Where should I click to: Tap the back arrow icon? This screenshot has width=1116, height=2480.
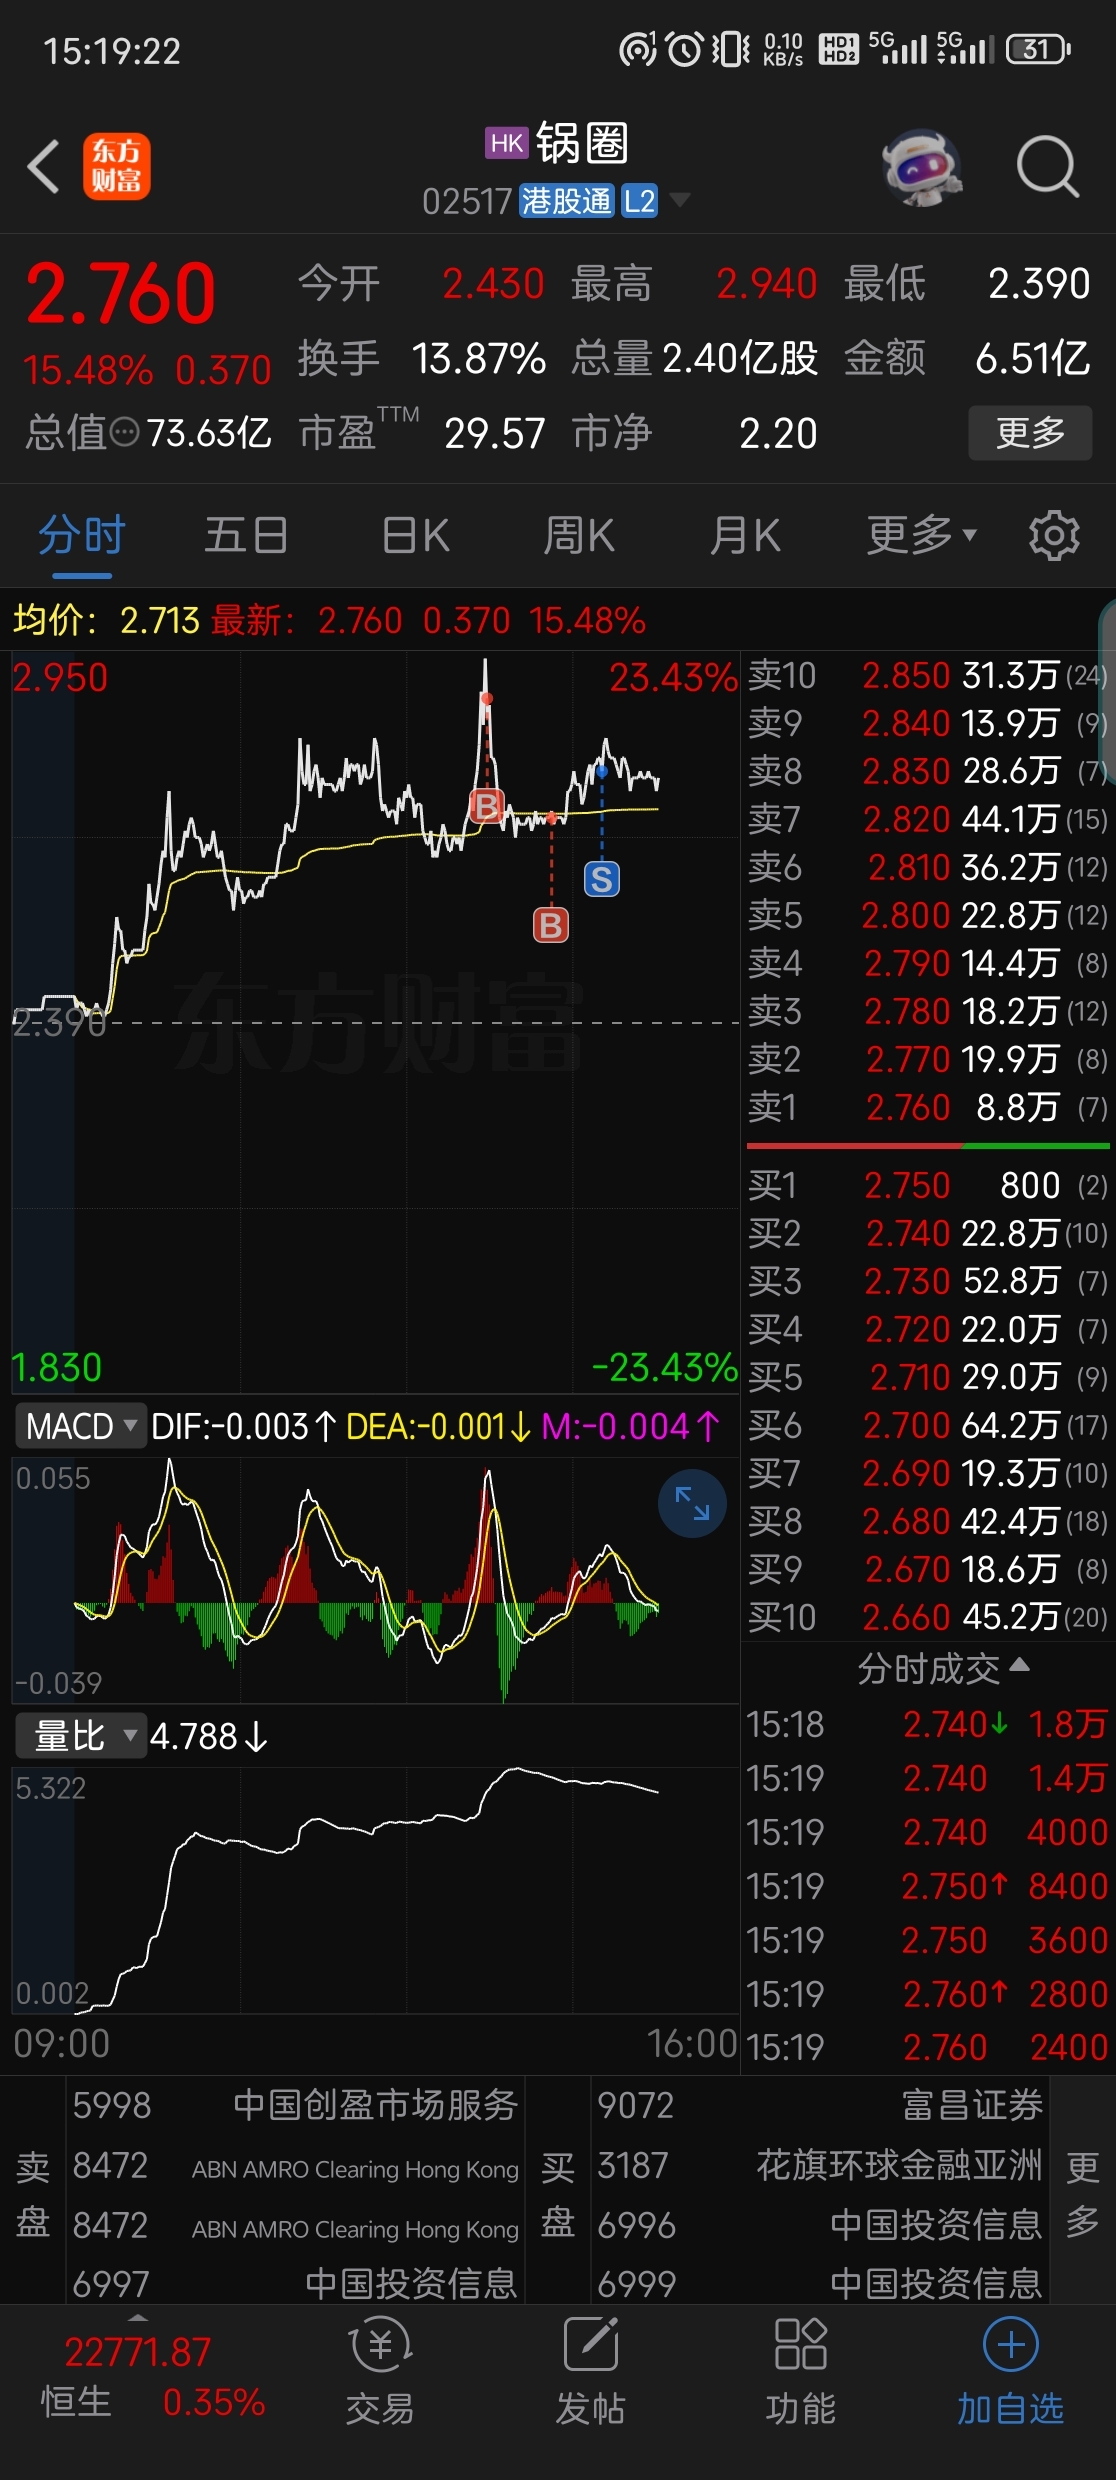coord(44,166)
